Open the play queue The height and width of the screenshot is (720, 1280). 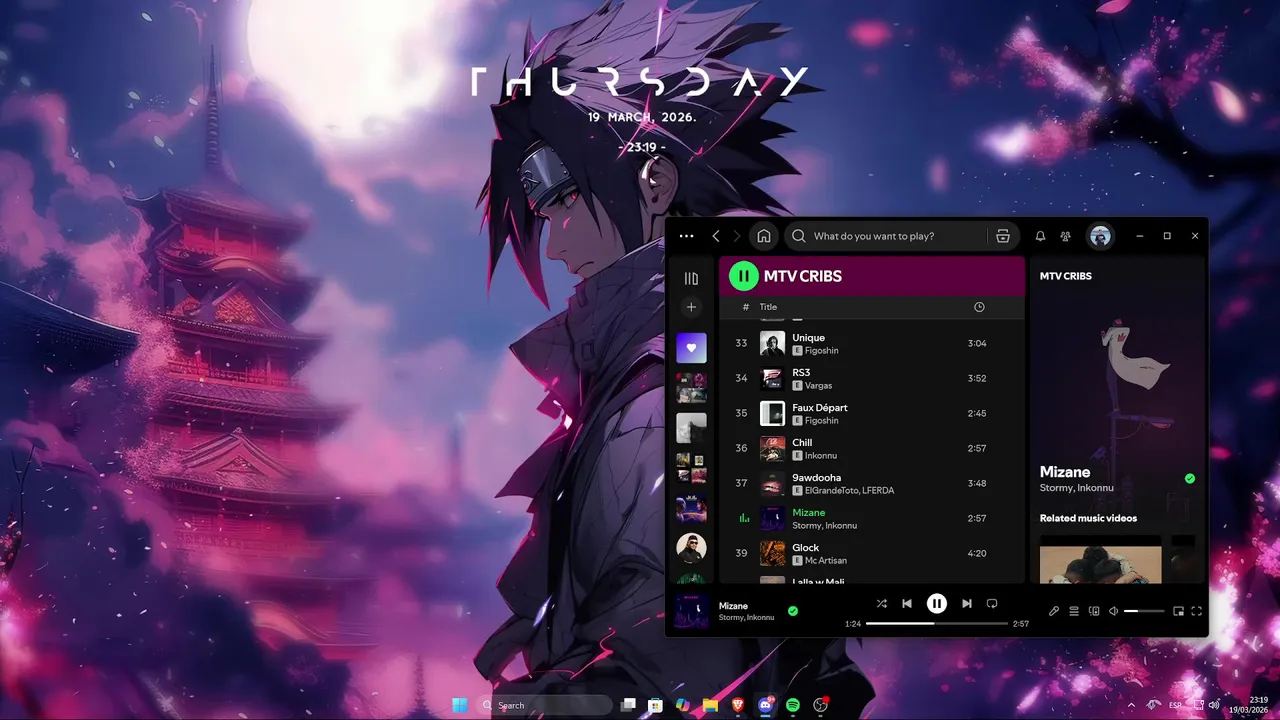click(x=1074, y=611)
